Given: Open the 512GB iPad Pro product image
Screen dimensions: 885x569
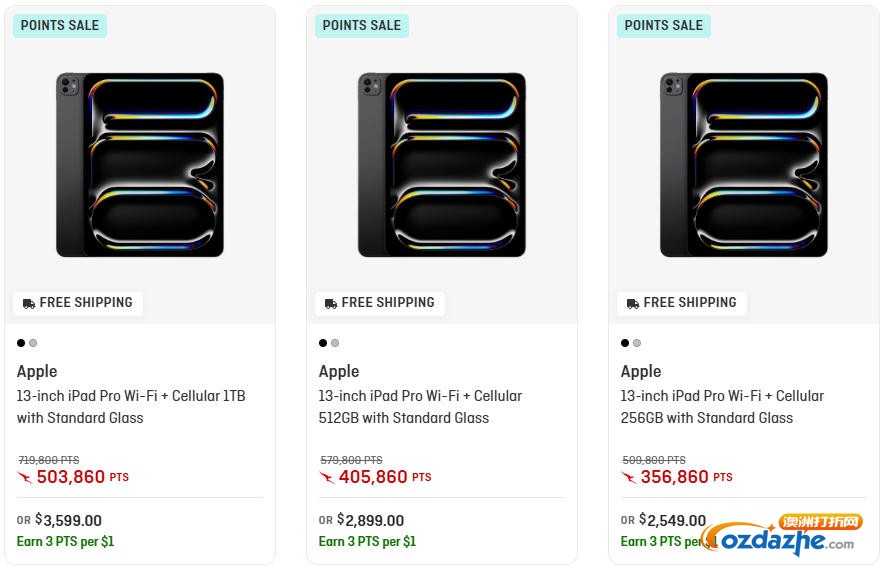Looking at the screenshot, I should click(442, 165).
